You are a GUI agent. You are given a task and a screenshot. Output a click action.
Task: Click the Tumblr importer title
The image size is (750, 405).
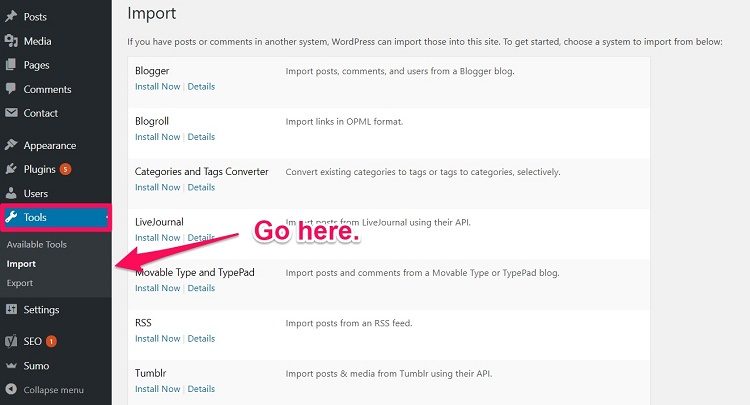click(150, 373)
